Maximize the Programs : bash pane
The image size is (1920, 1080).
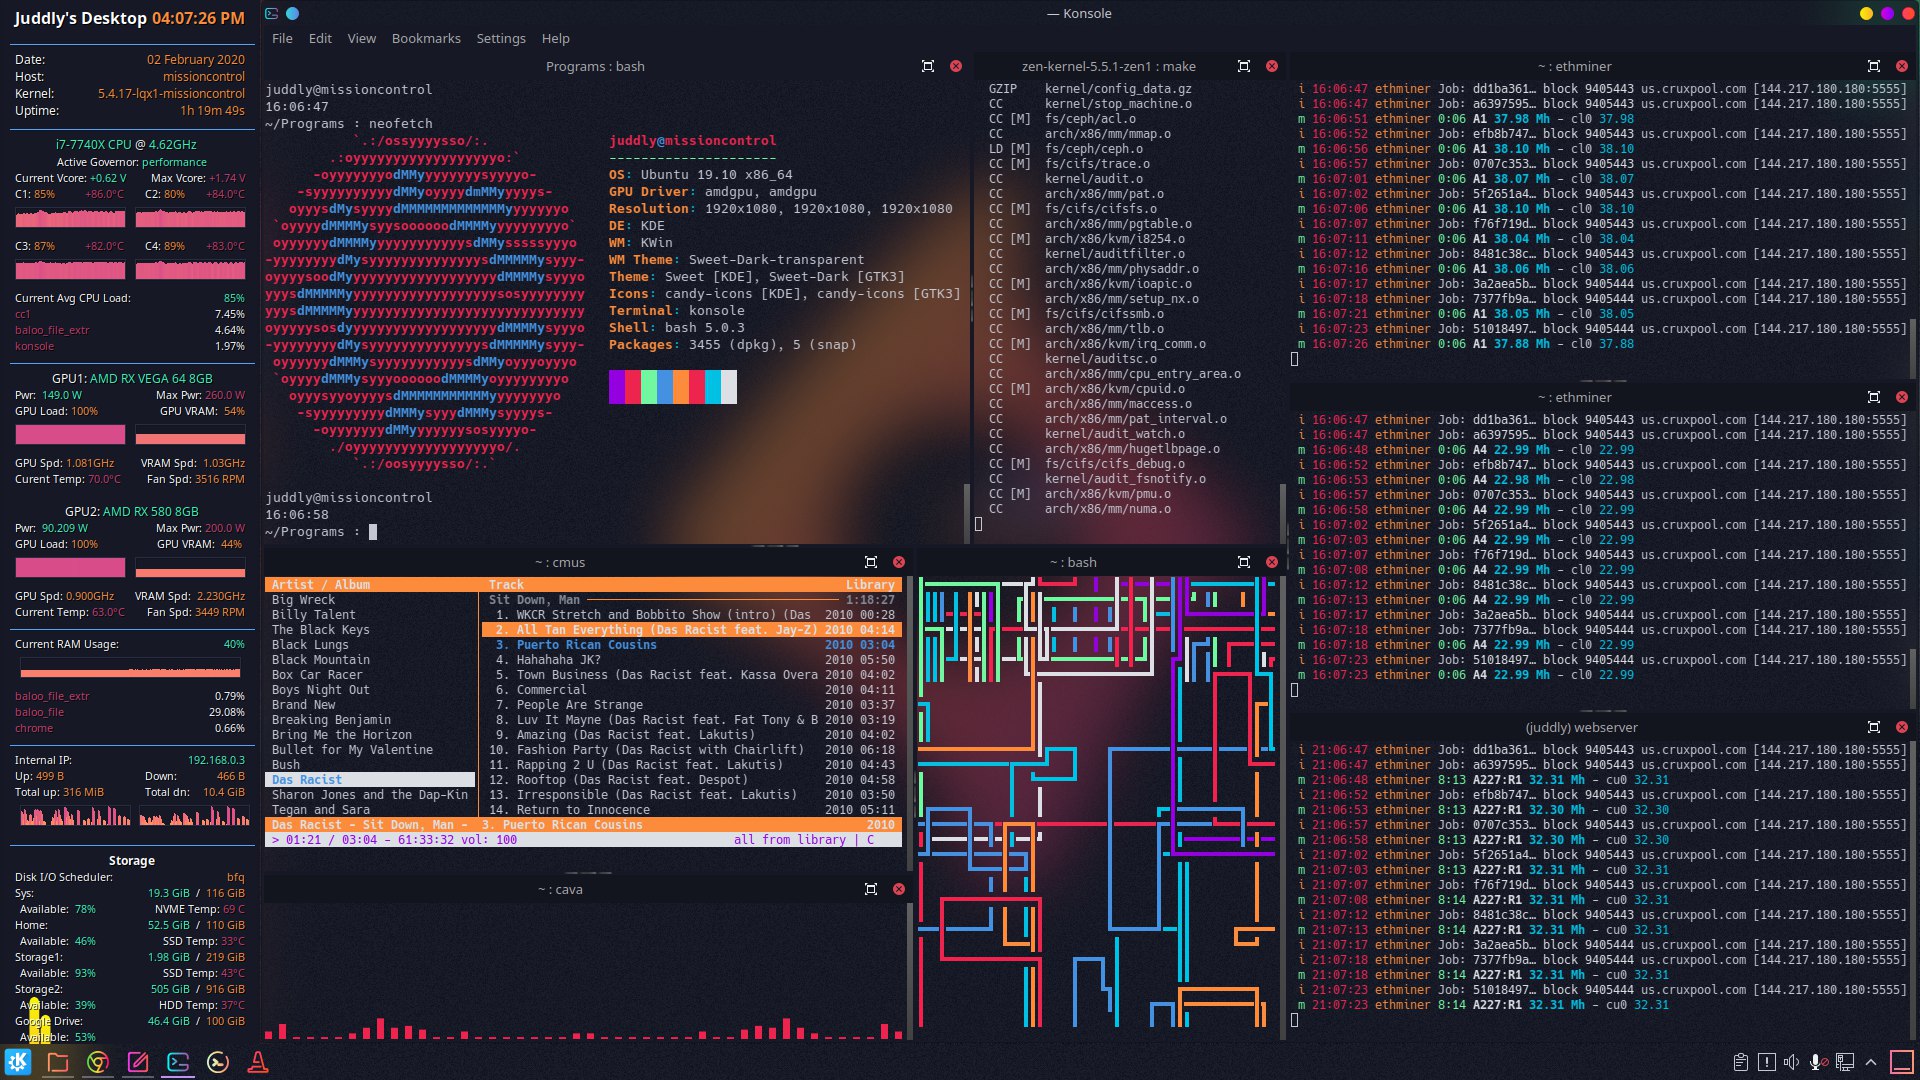click(928, 66)
